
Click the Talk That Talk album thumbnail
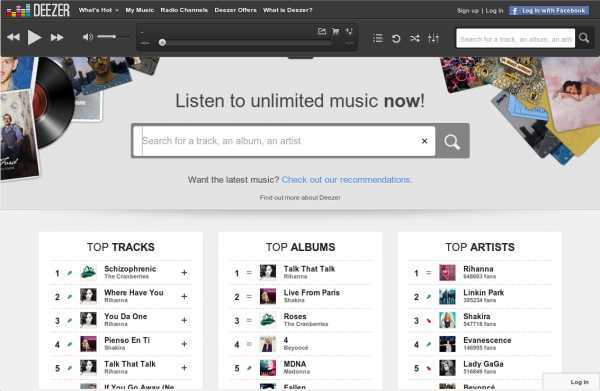(268, 272)
